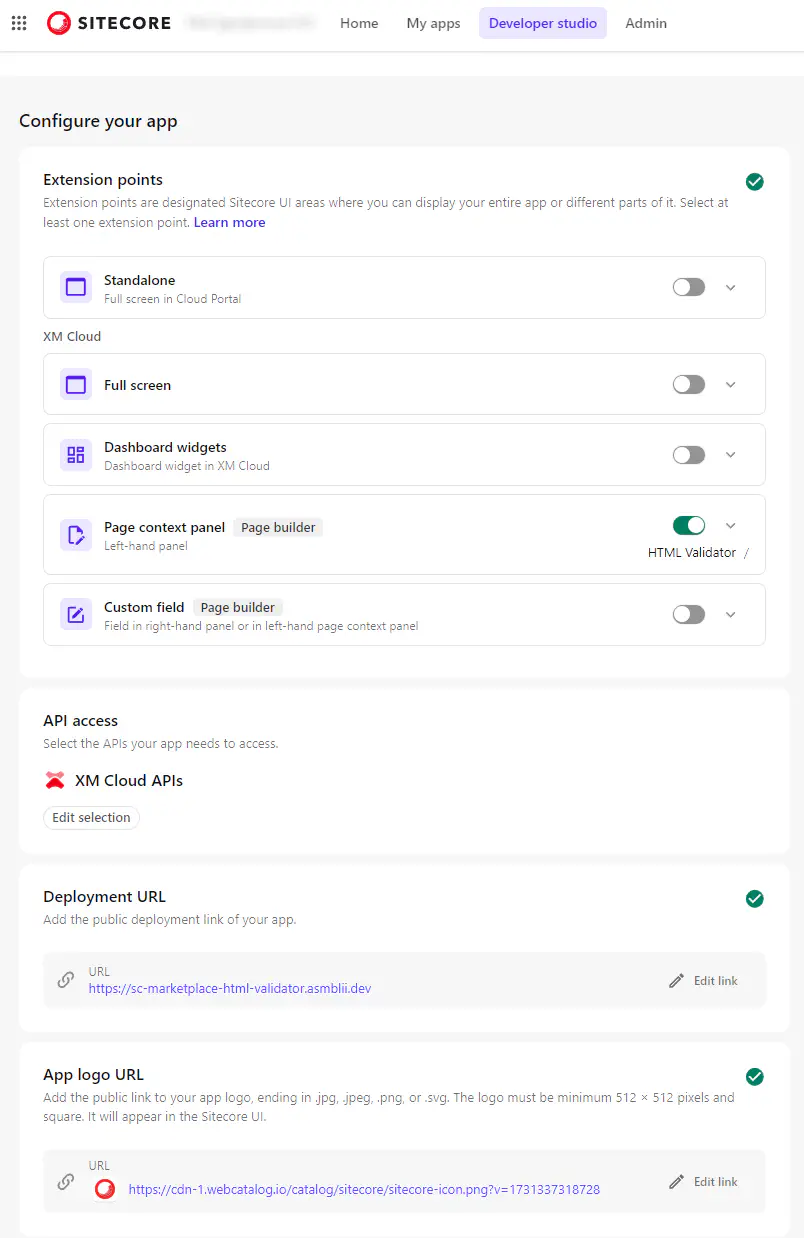Disable the Page context panel toggle
The image size is (804, 1238).
[x=689, y=526]
